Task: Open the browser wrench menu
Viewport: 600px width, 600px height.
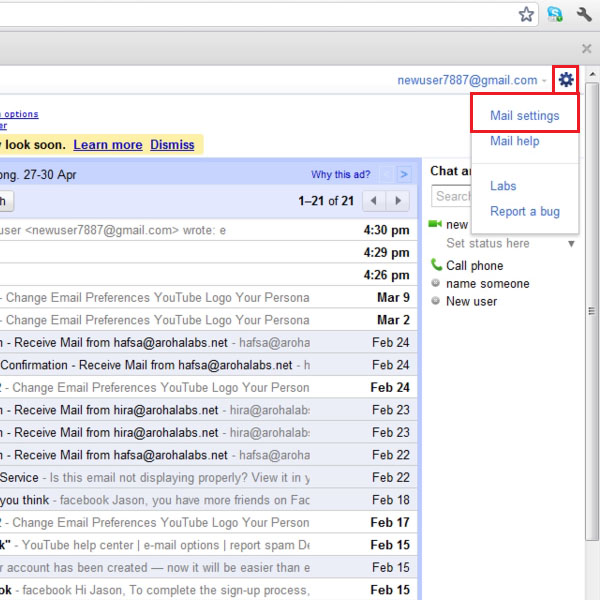Action: (584, 15)
